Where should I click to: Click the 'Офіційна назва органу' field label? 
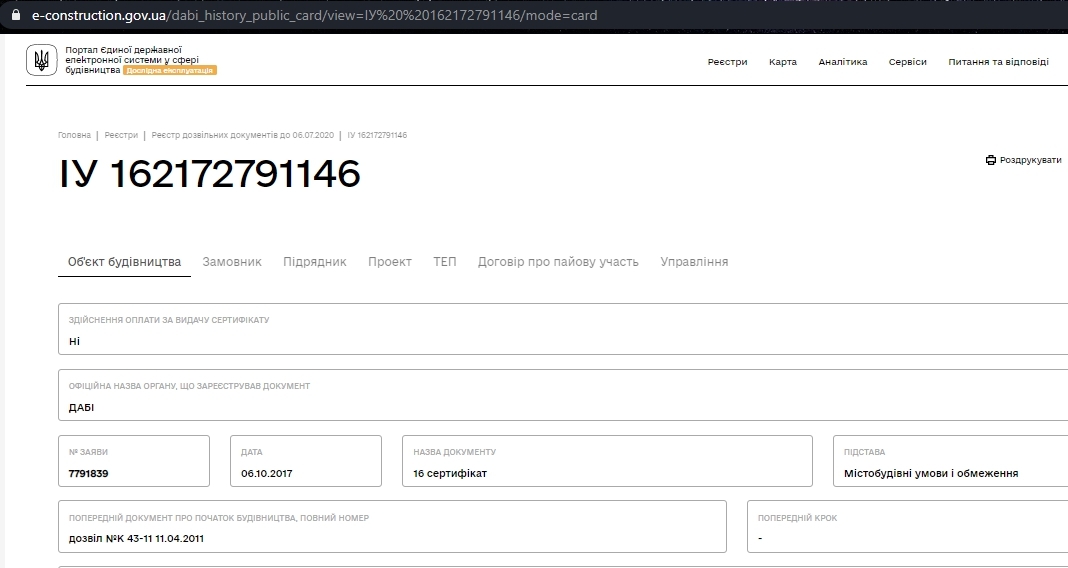coord(189,386)
